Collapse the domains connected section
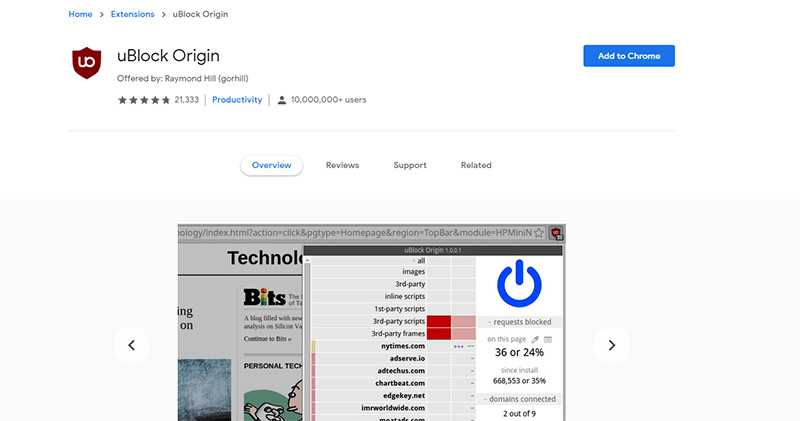Image resolution: width=800 pixels, height=421 pixels. point(519,399)
